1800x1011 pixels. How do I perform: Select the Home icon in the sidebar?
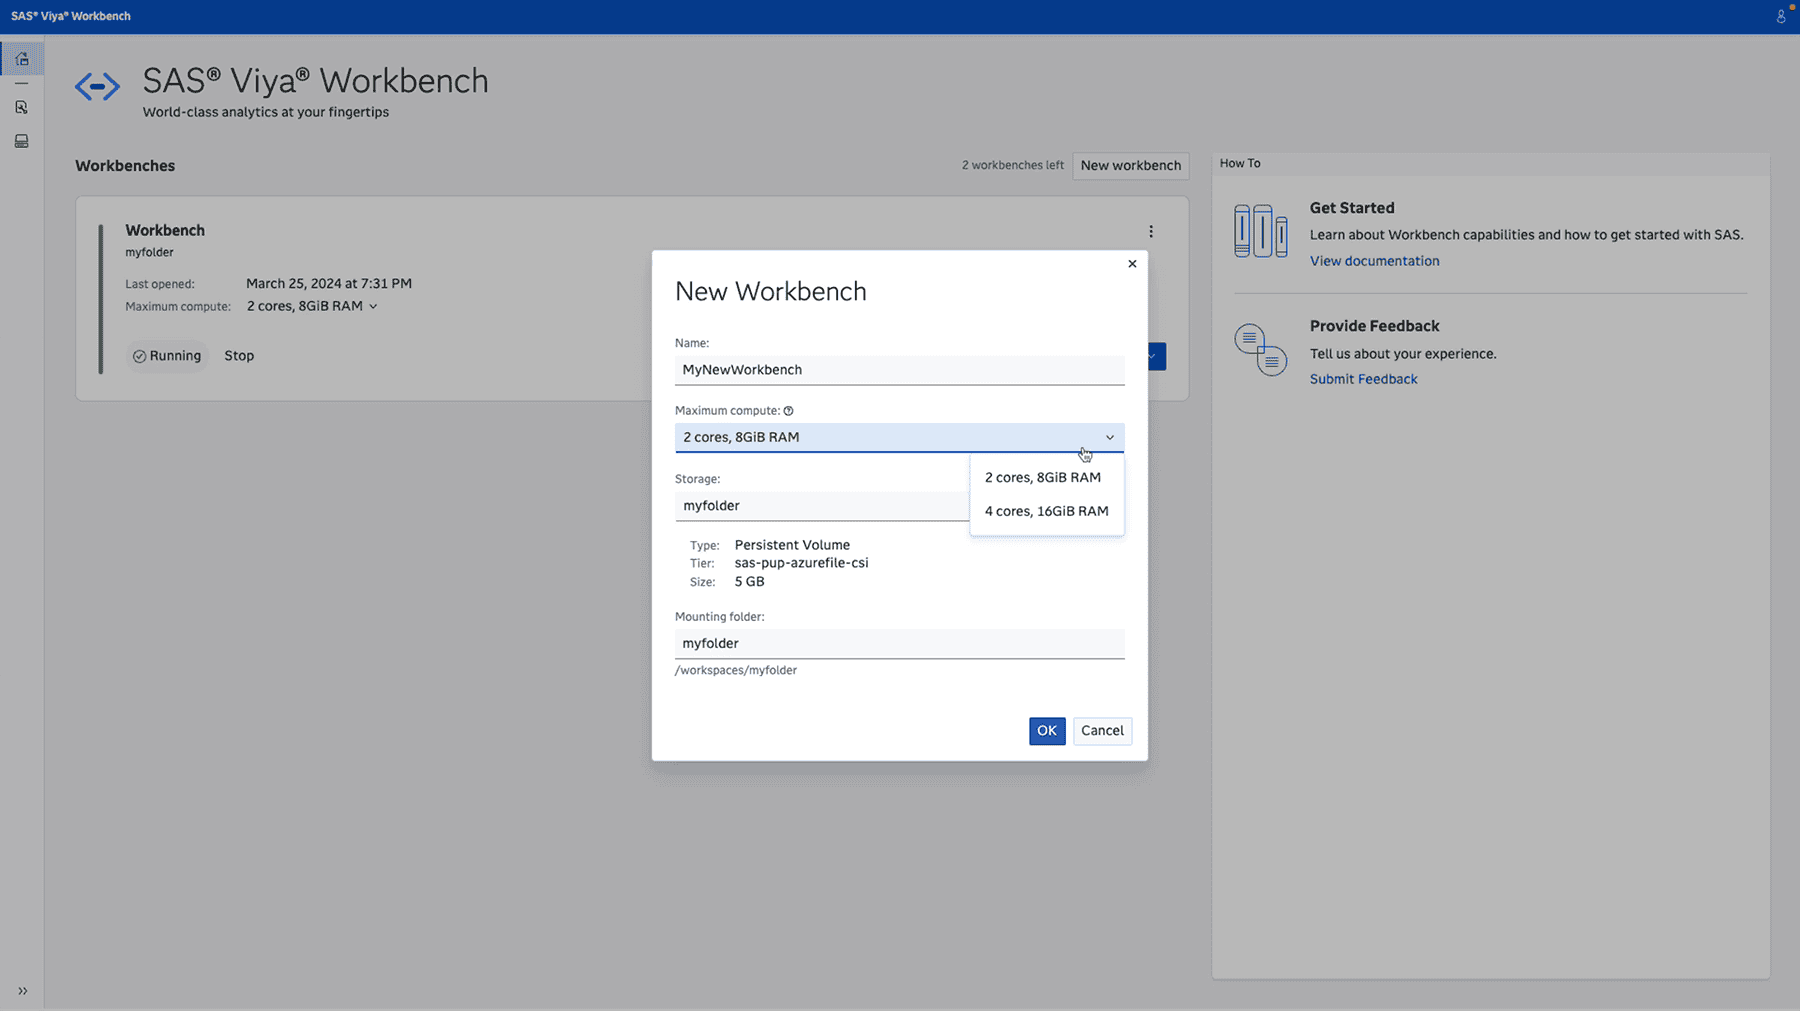22,58
